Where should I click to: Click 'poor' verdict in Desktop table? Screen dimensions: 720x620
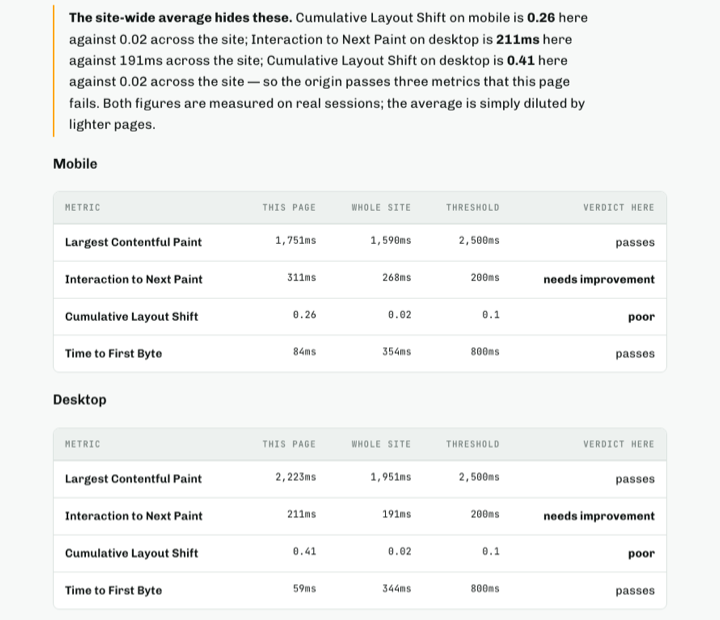pyautogui.click(x=641, y=553)
